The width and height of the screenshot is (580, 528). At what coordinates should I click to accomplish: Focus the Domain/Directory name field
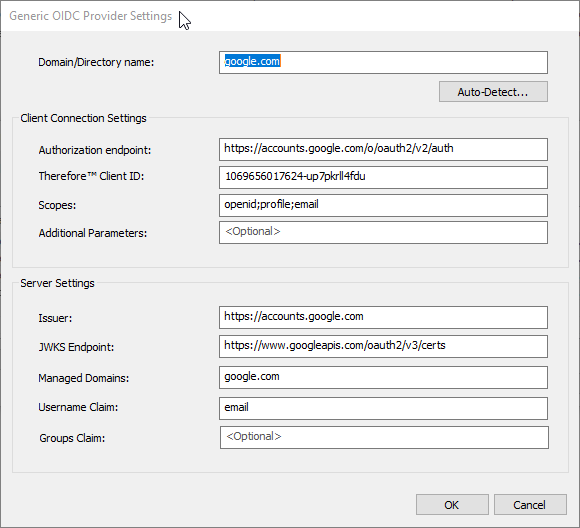[383, 62]
